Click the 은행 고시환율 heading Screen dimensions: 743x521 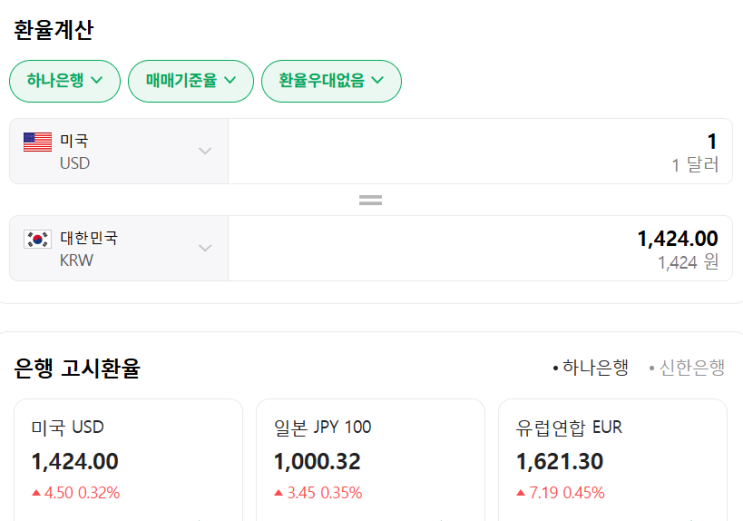[x=77, y=368]
